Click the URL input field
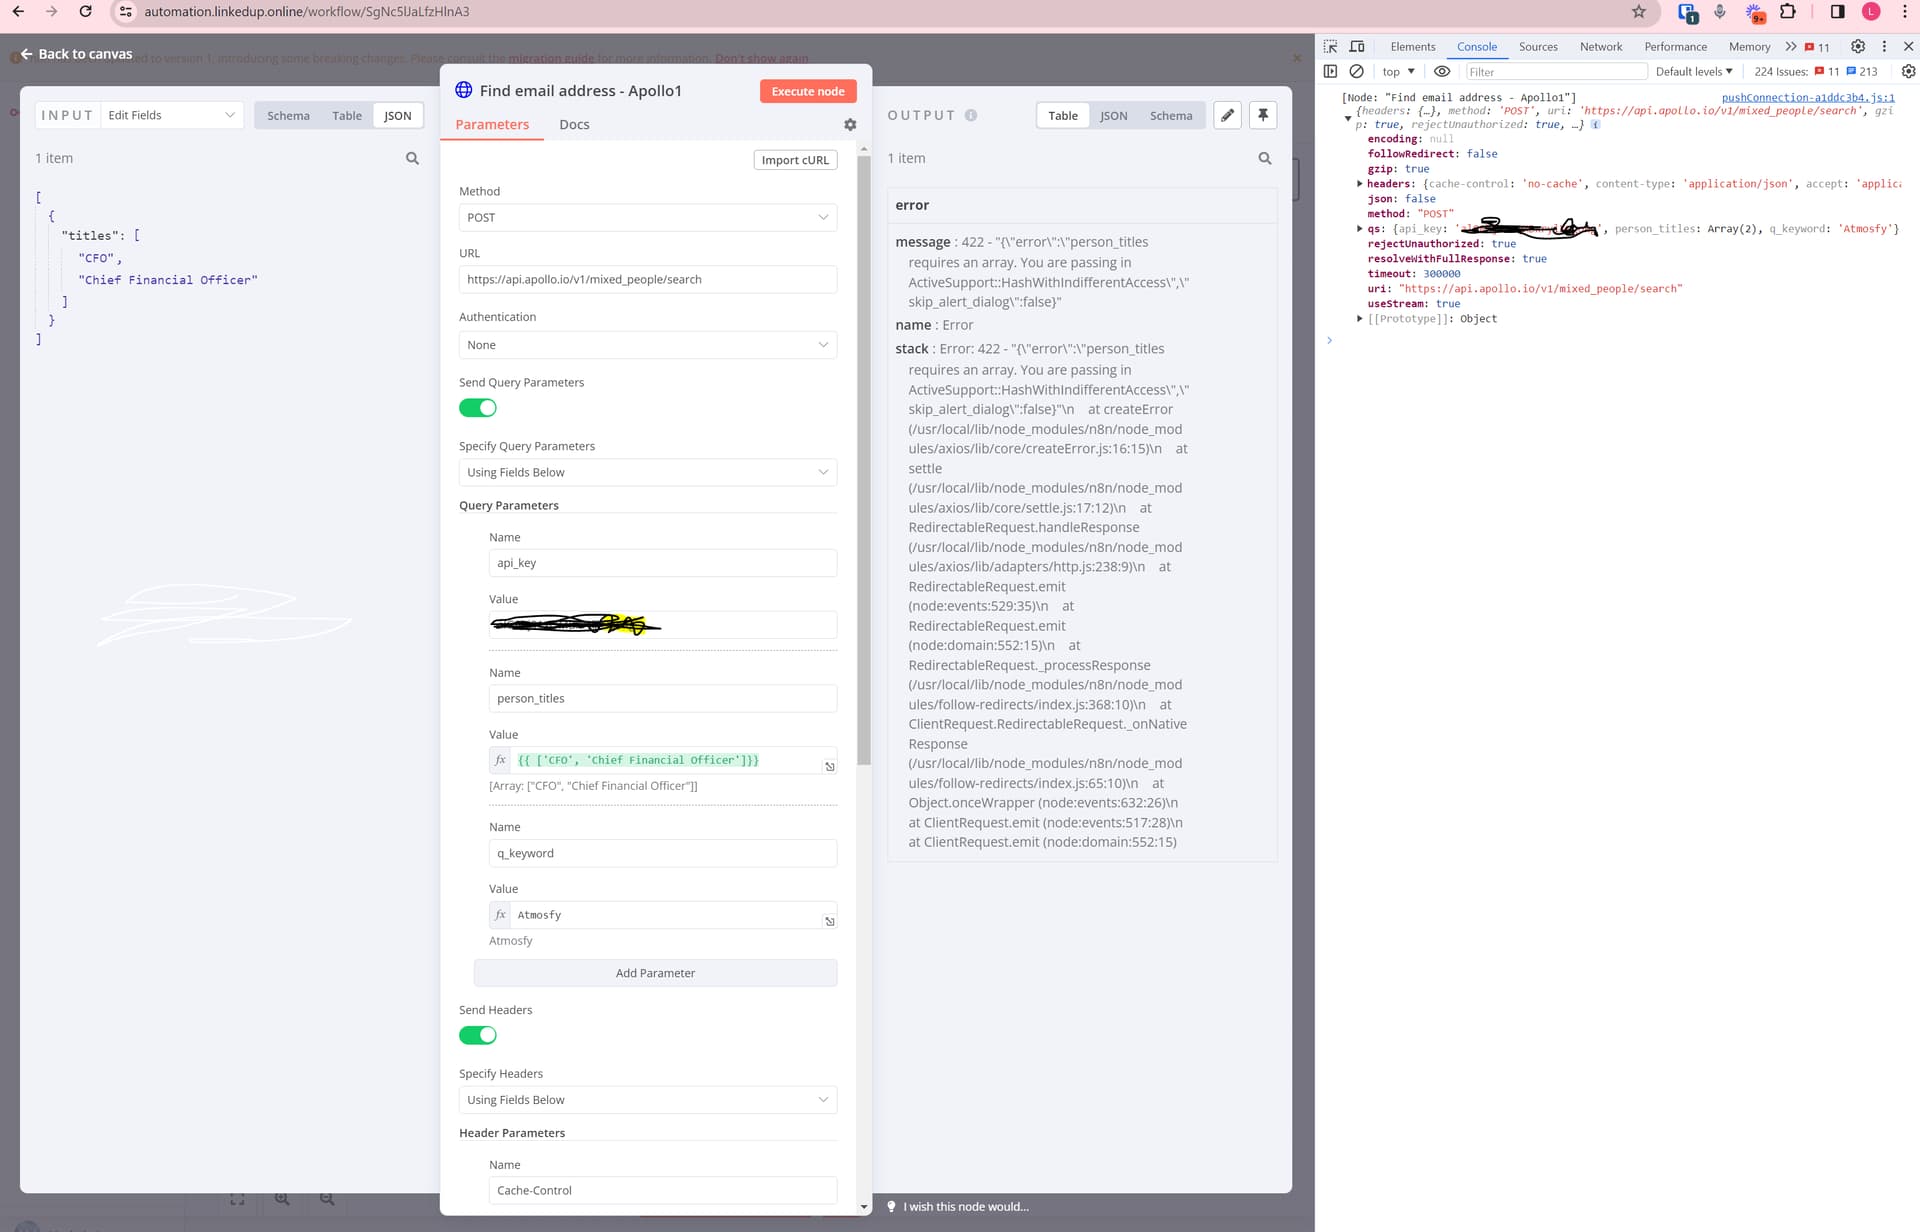1920x1232 pixels. tap(648, 279)
